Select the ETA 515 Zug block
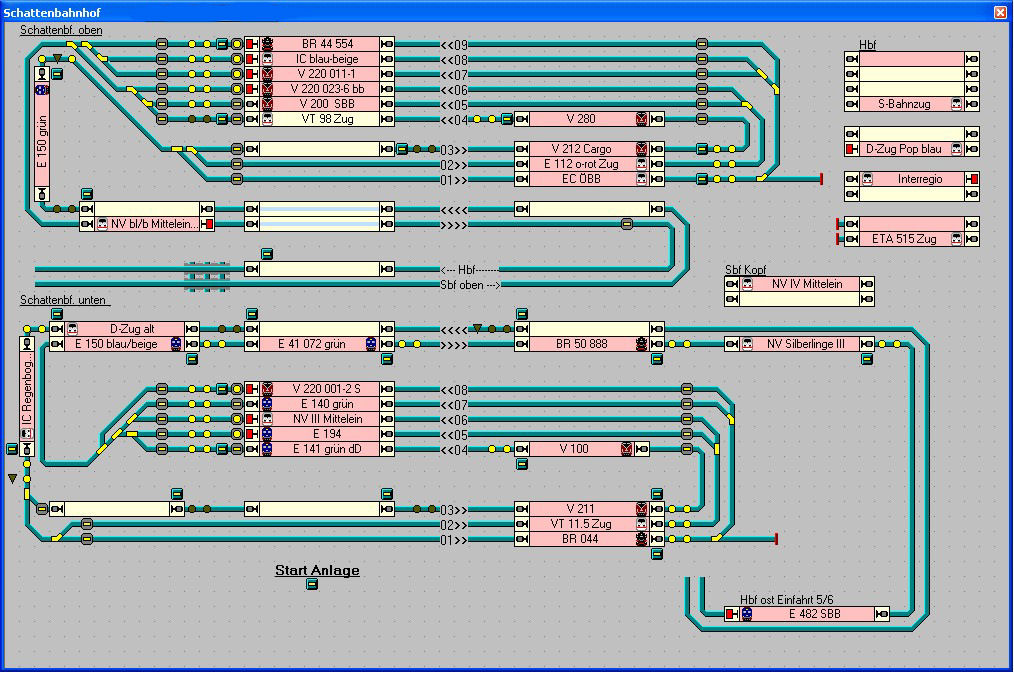The image size is (1014, 673). (x=903, y=239)
